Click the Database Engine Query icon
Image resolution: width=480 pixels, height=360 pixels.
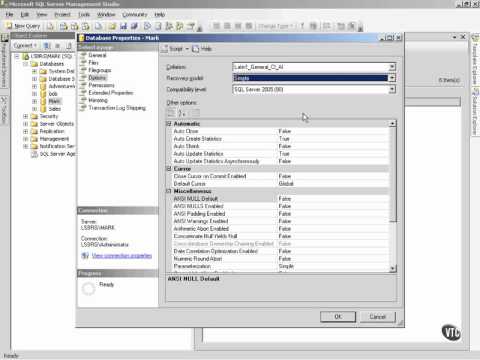pos(51,26)
